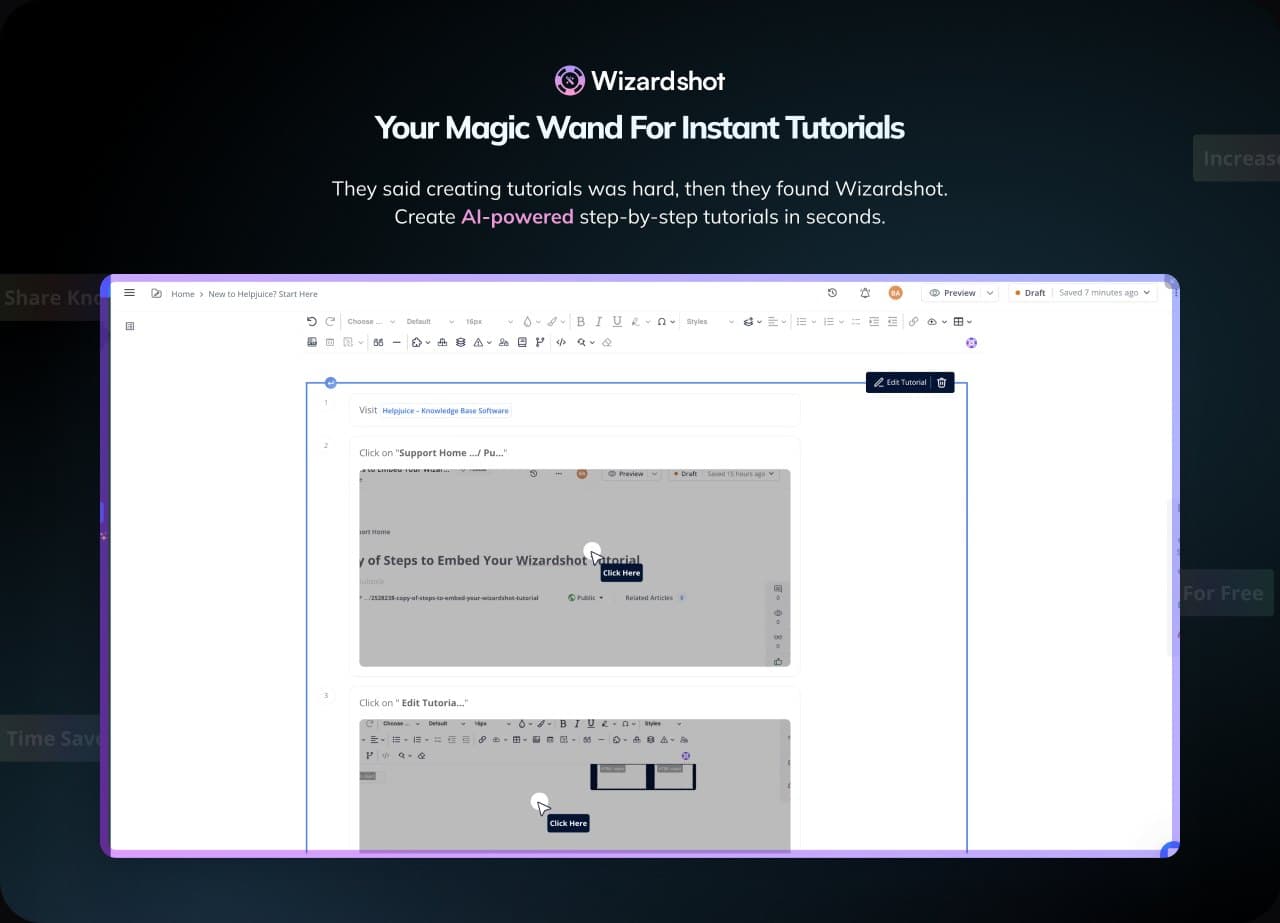This screenshot has width=1280, height=923.
Task: Click the cloud upload dropdown icon
Action: pyautogui.click(x=936, y=322)
